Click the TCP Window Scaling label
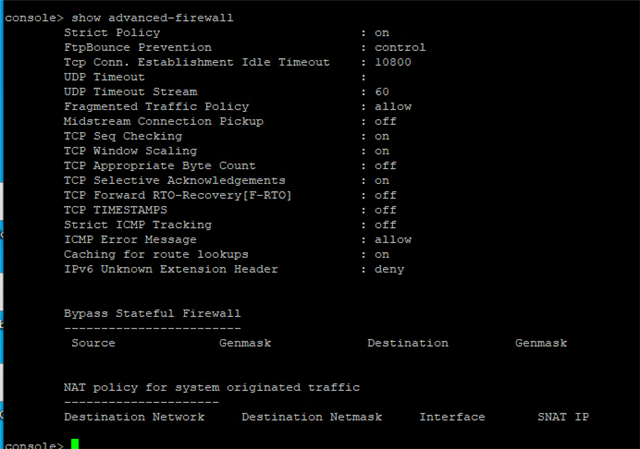640x449 pixels. (x=130, y=151)
